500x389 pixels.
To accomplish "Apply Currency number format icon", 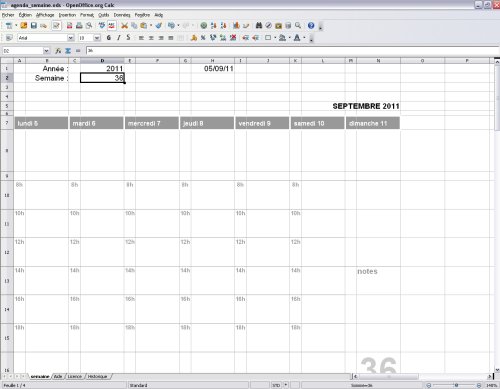I will [194, 38].
